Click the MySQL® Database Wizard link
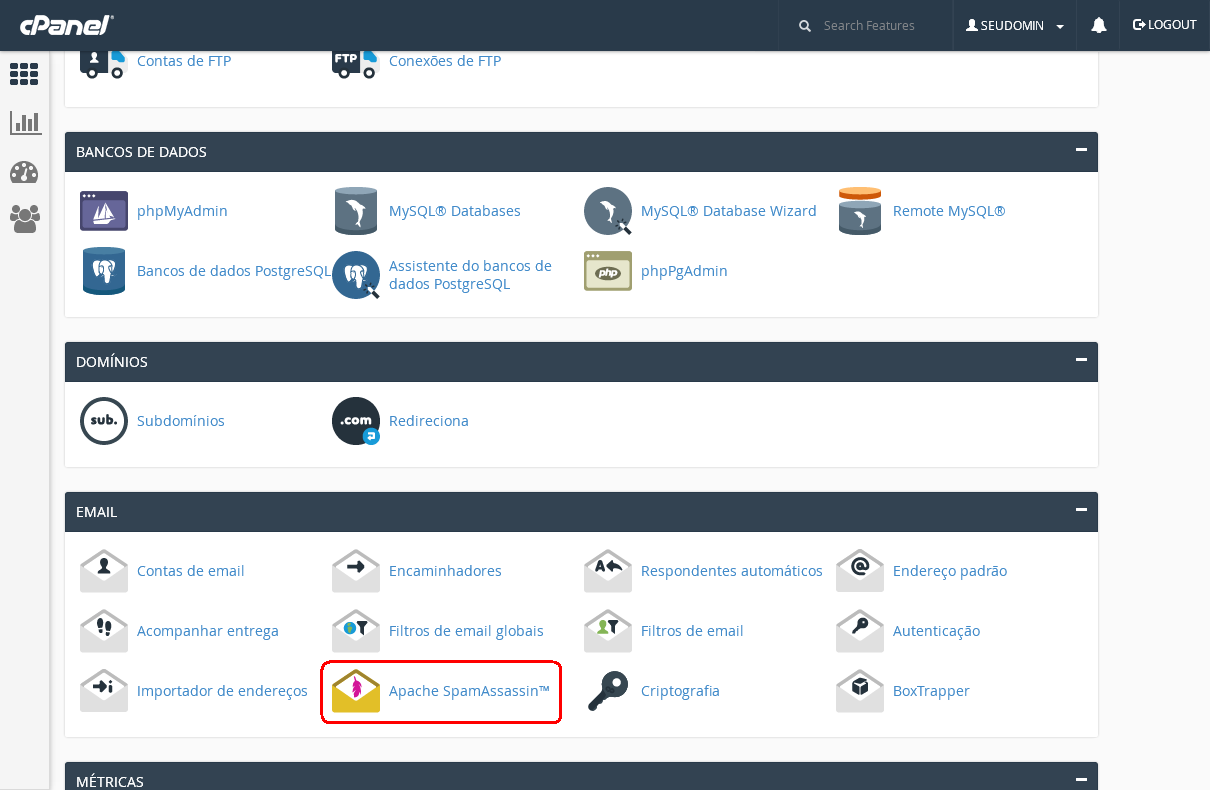This screenshot has width=1210, height=790. click(x=729, y=211)
